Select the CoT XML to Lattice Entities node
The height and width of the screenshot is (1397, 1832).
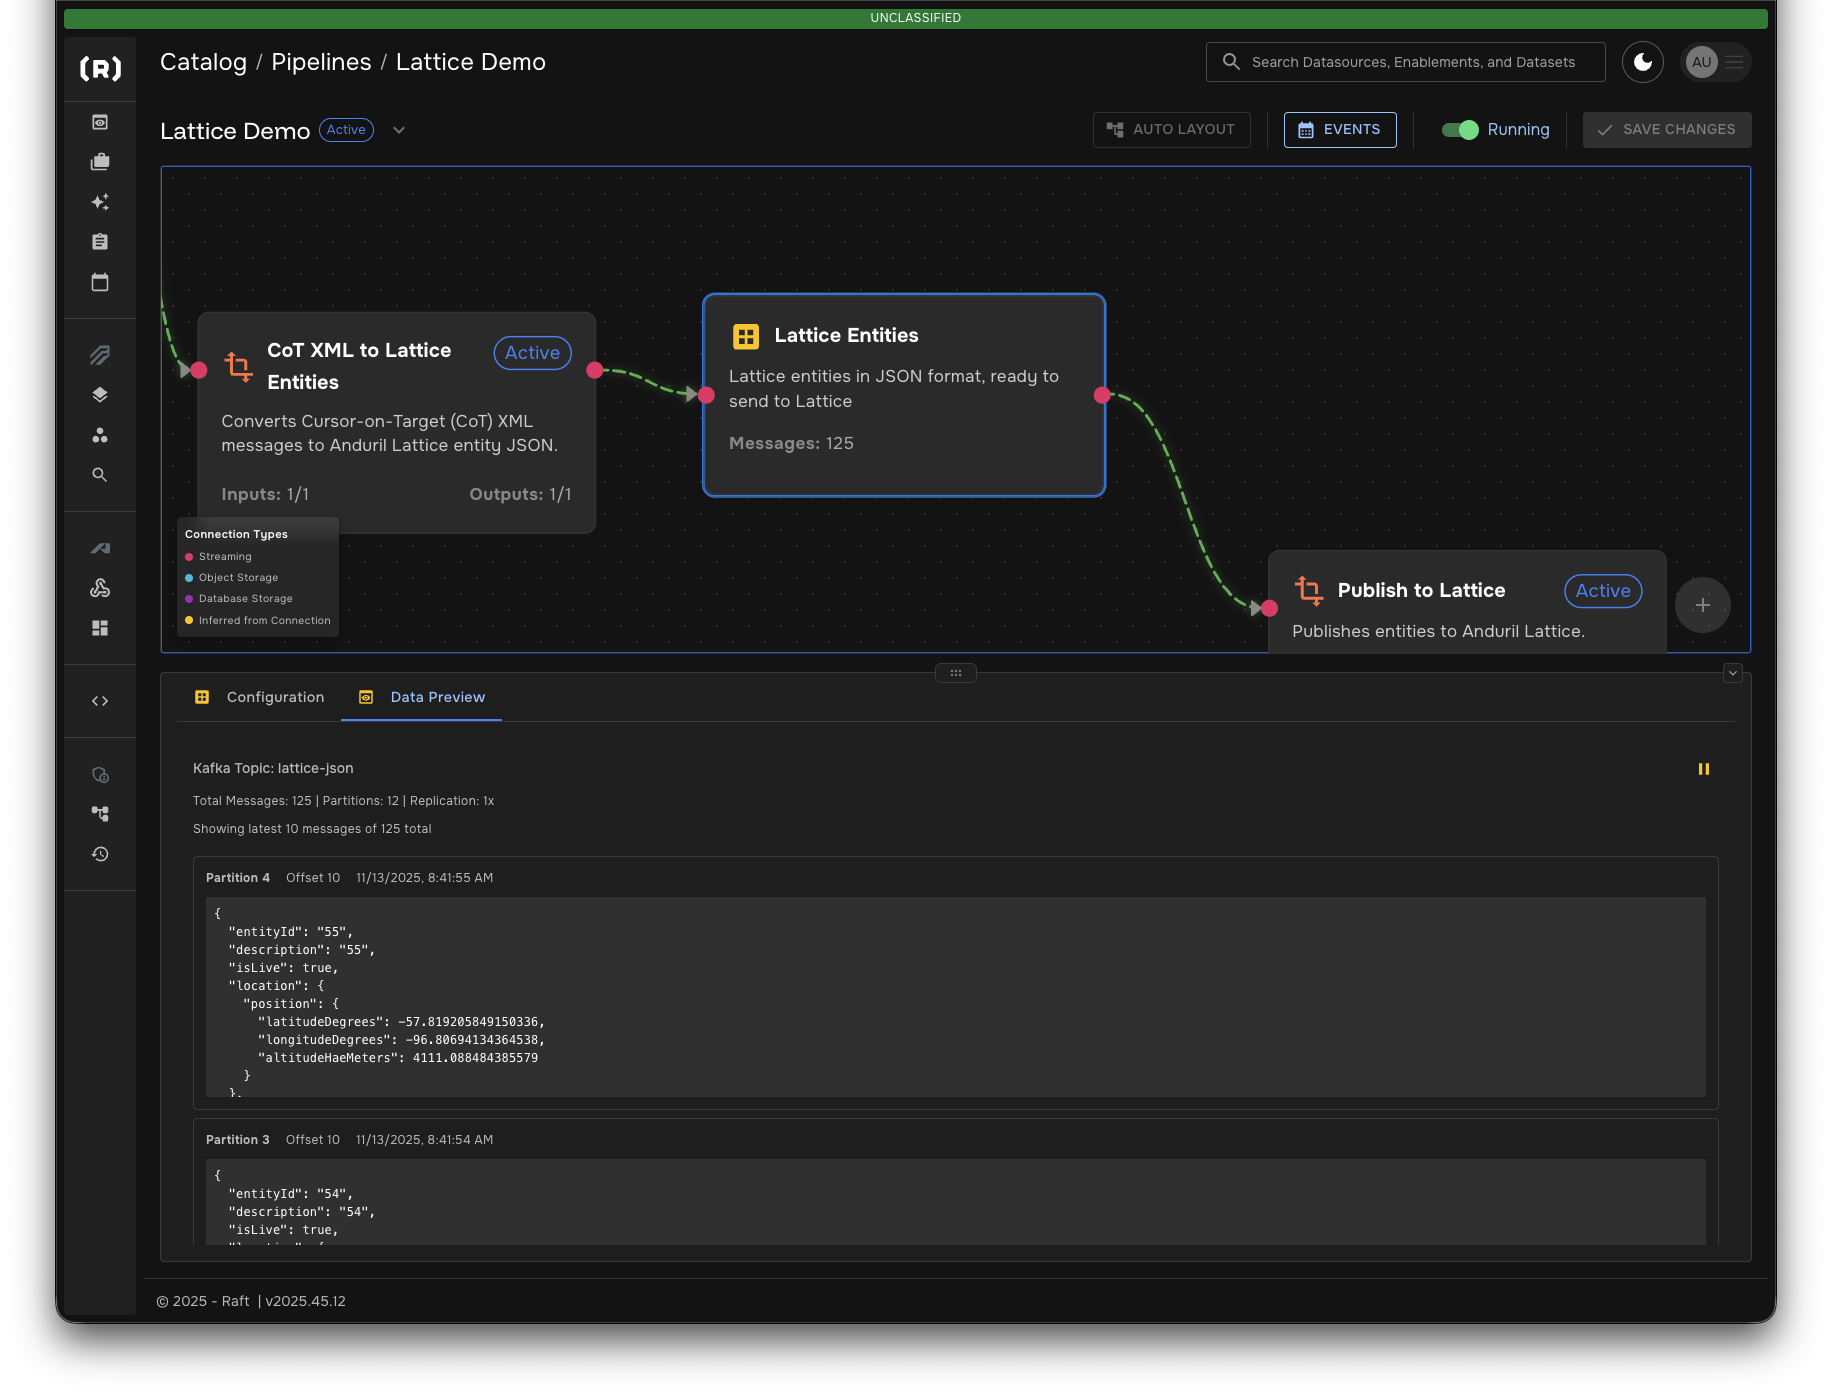[x=396, y=422]
